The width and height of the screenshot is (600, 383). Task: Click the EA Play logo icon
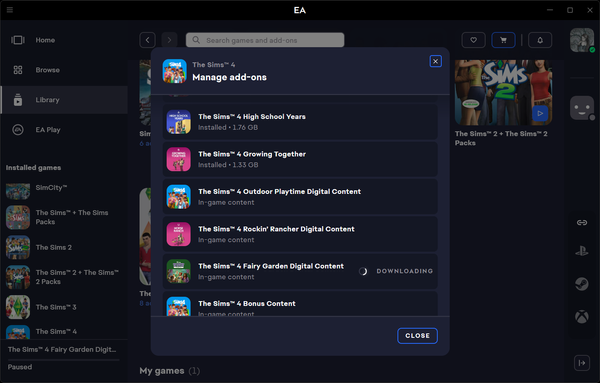pyautogui.click(x=18, y=130)
